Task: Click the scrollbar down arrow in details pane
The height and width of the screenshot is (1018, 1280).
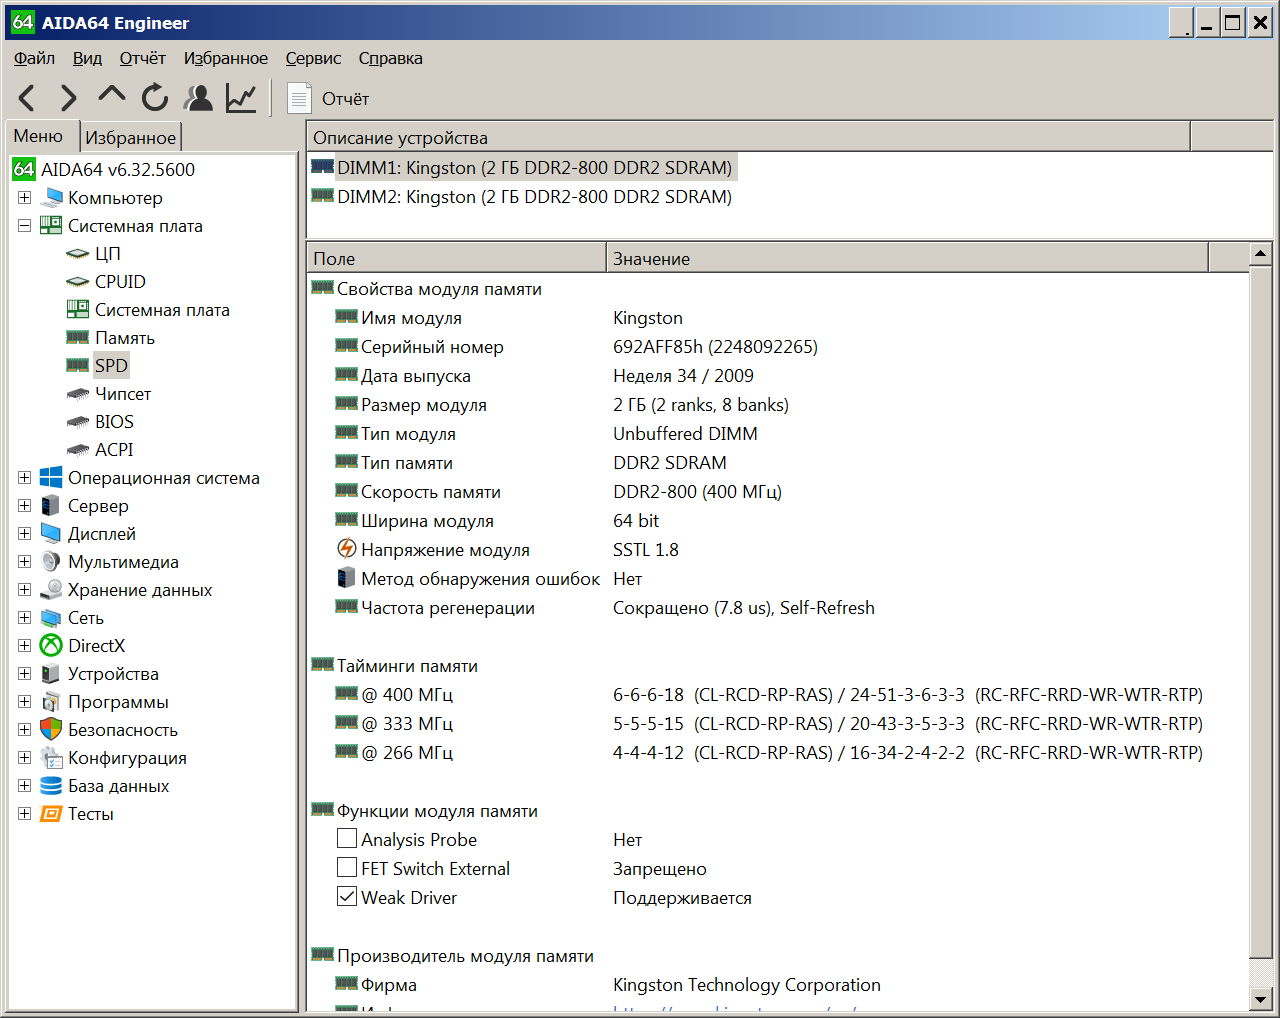Action: pyautogui.click(x=1260, y=999)
